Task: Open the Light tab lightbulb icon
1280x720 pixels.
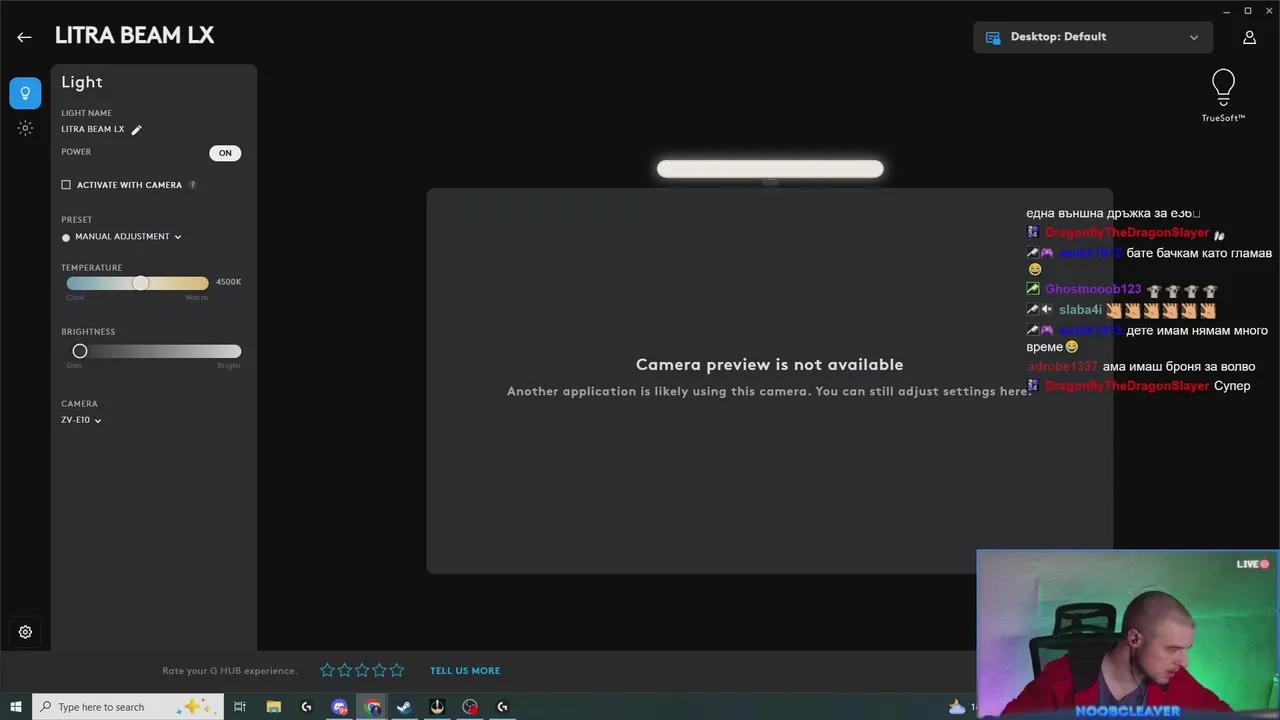Action: pos(25,93)
